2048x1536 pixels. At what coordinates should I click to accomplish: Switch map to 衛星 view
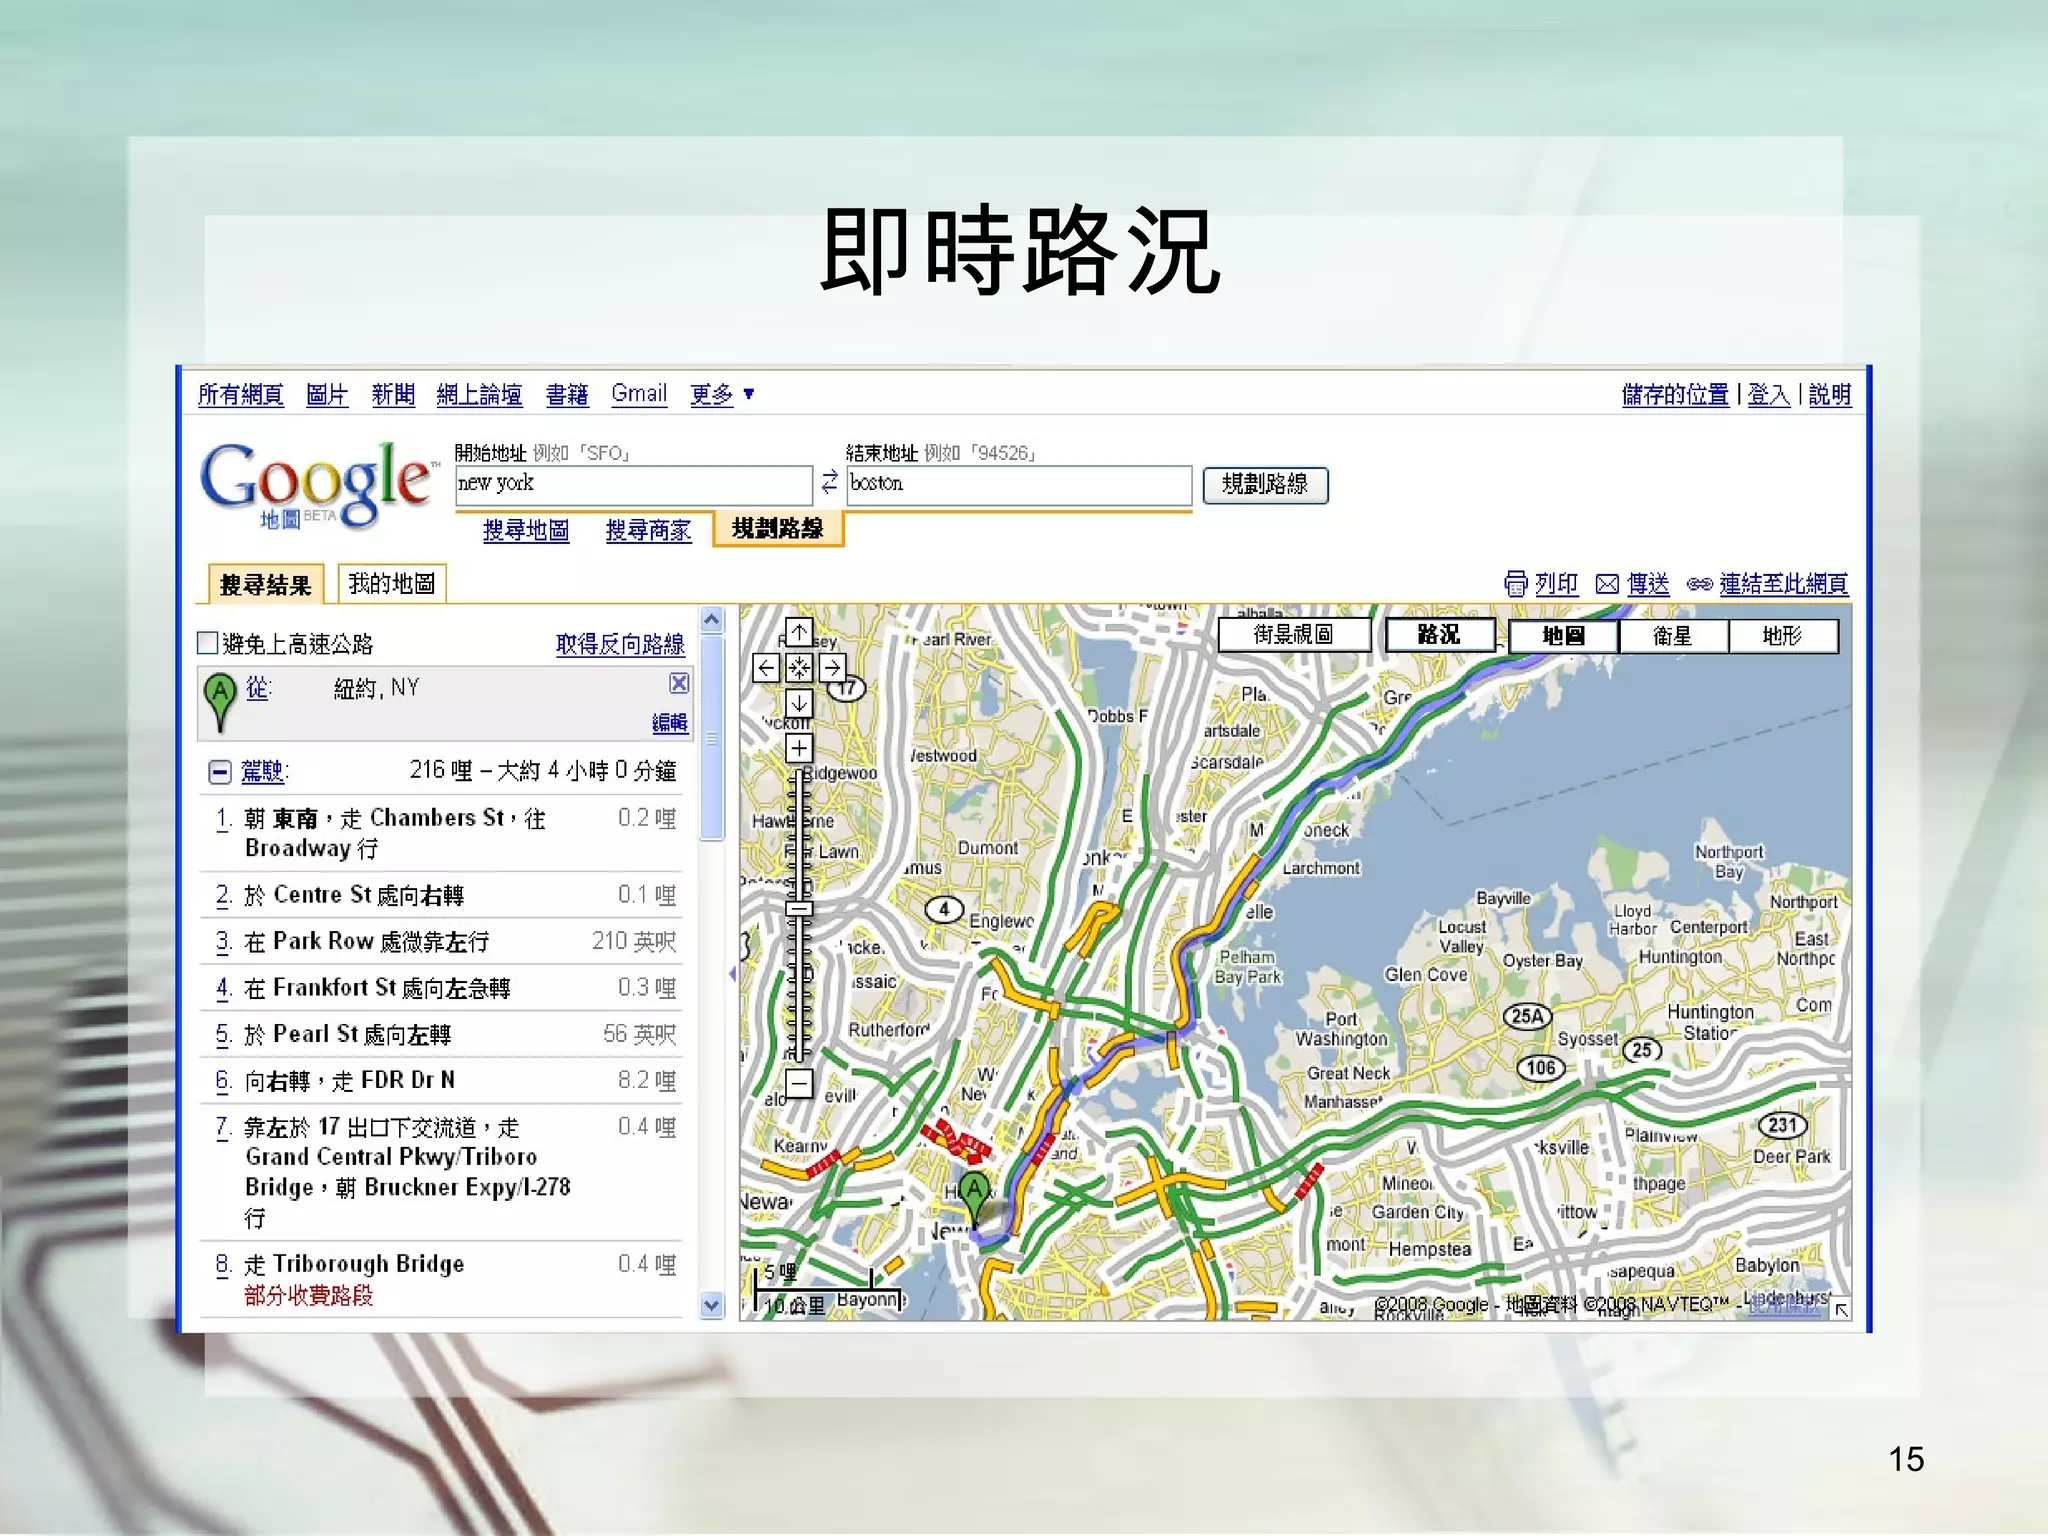[1672, 636]
